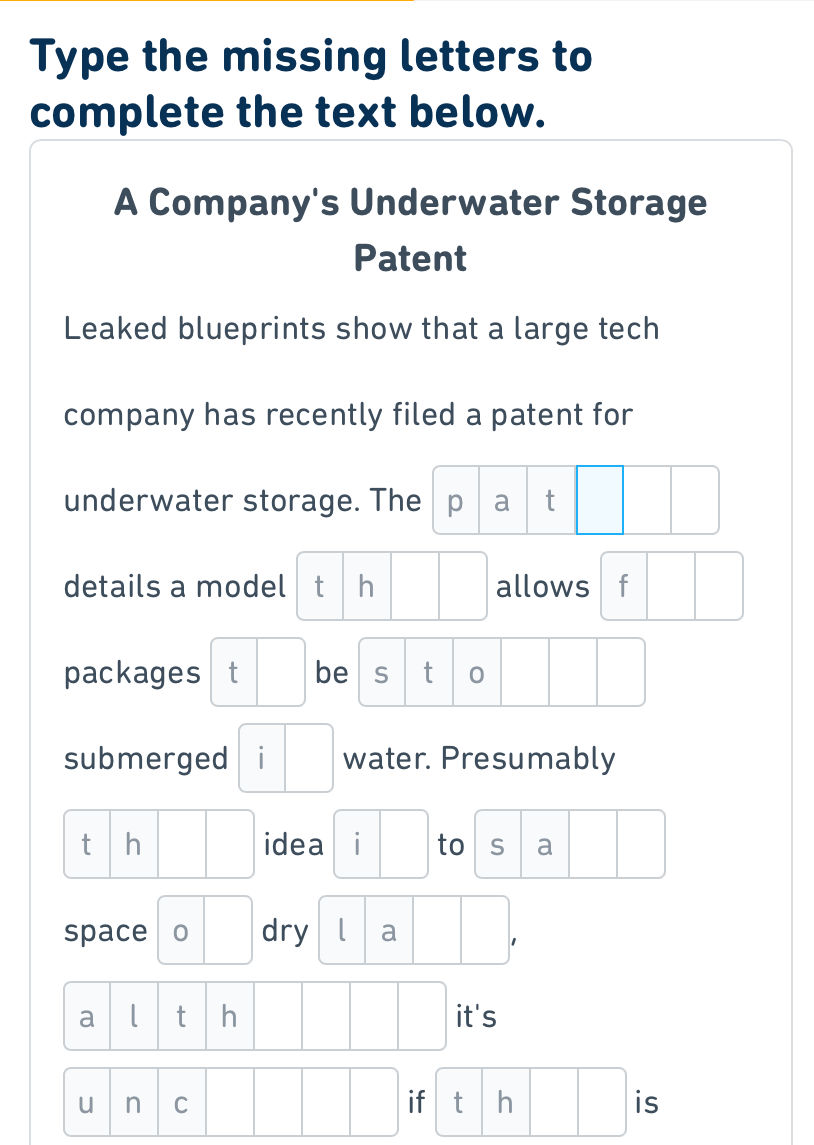Click the blank cell after "o" before "dry"
This screenshot has height=1145, width=814.
coord(228,930)
